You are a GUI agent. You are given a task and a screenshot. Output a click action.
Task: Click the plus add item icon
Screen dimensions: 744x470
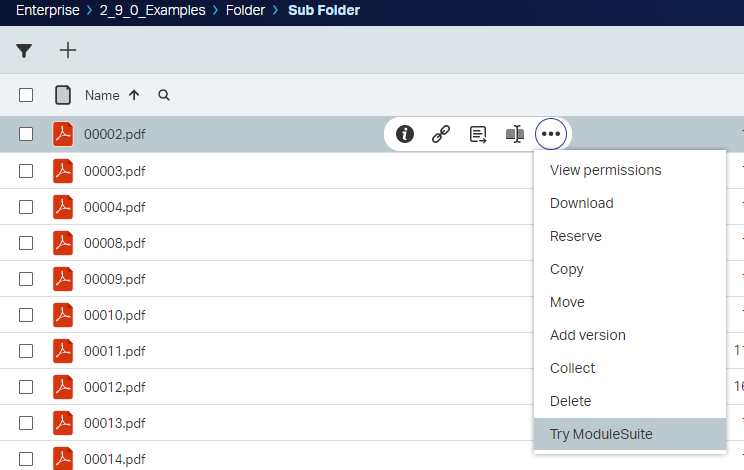point(67,50)
